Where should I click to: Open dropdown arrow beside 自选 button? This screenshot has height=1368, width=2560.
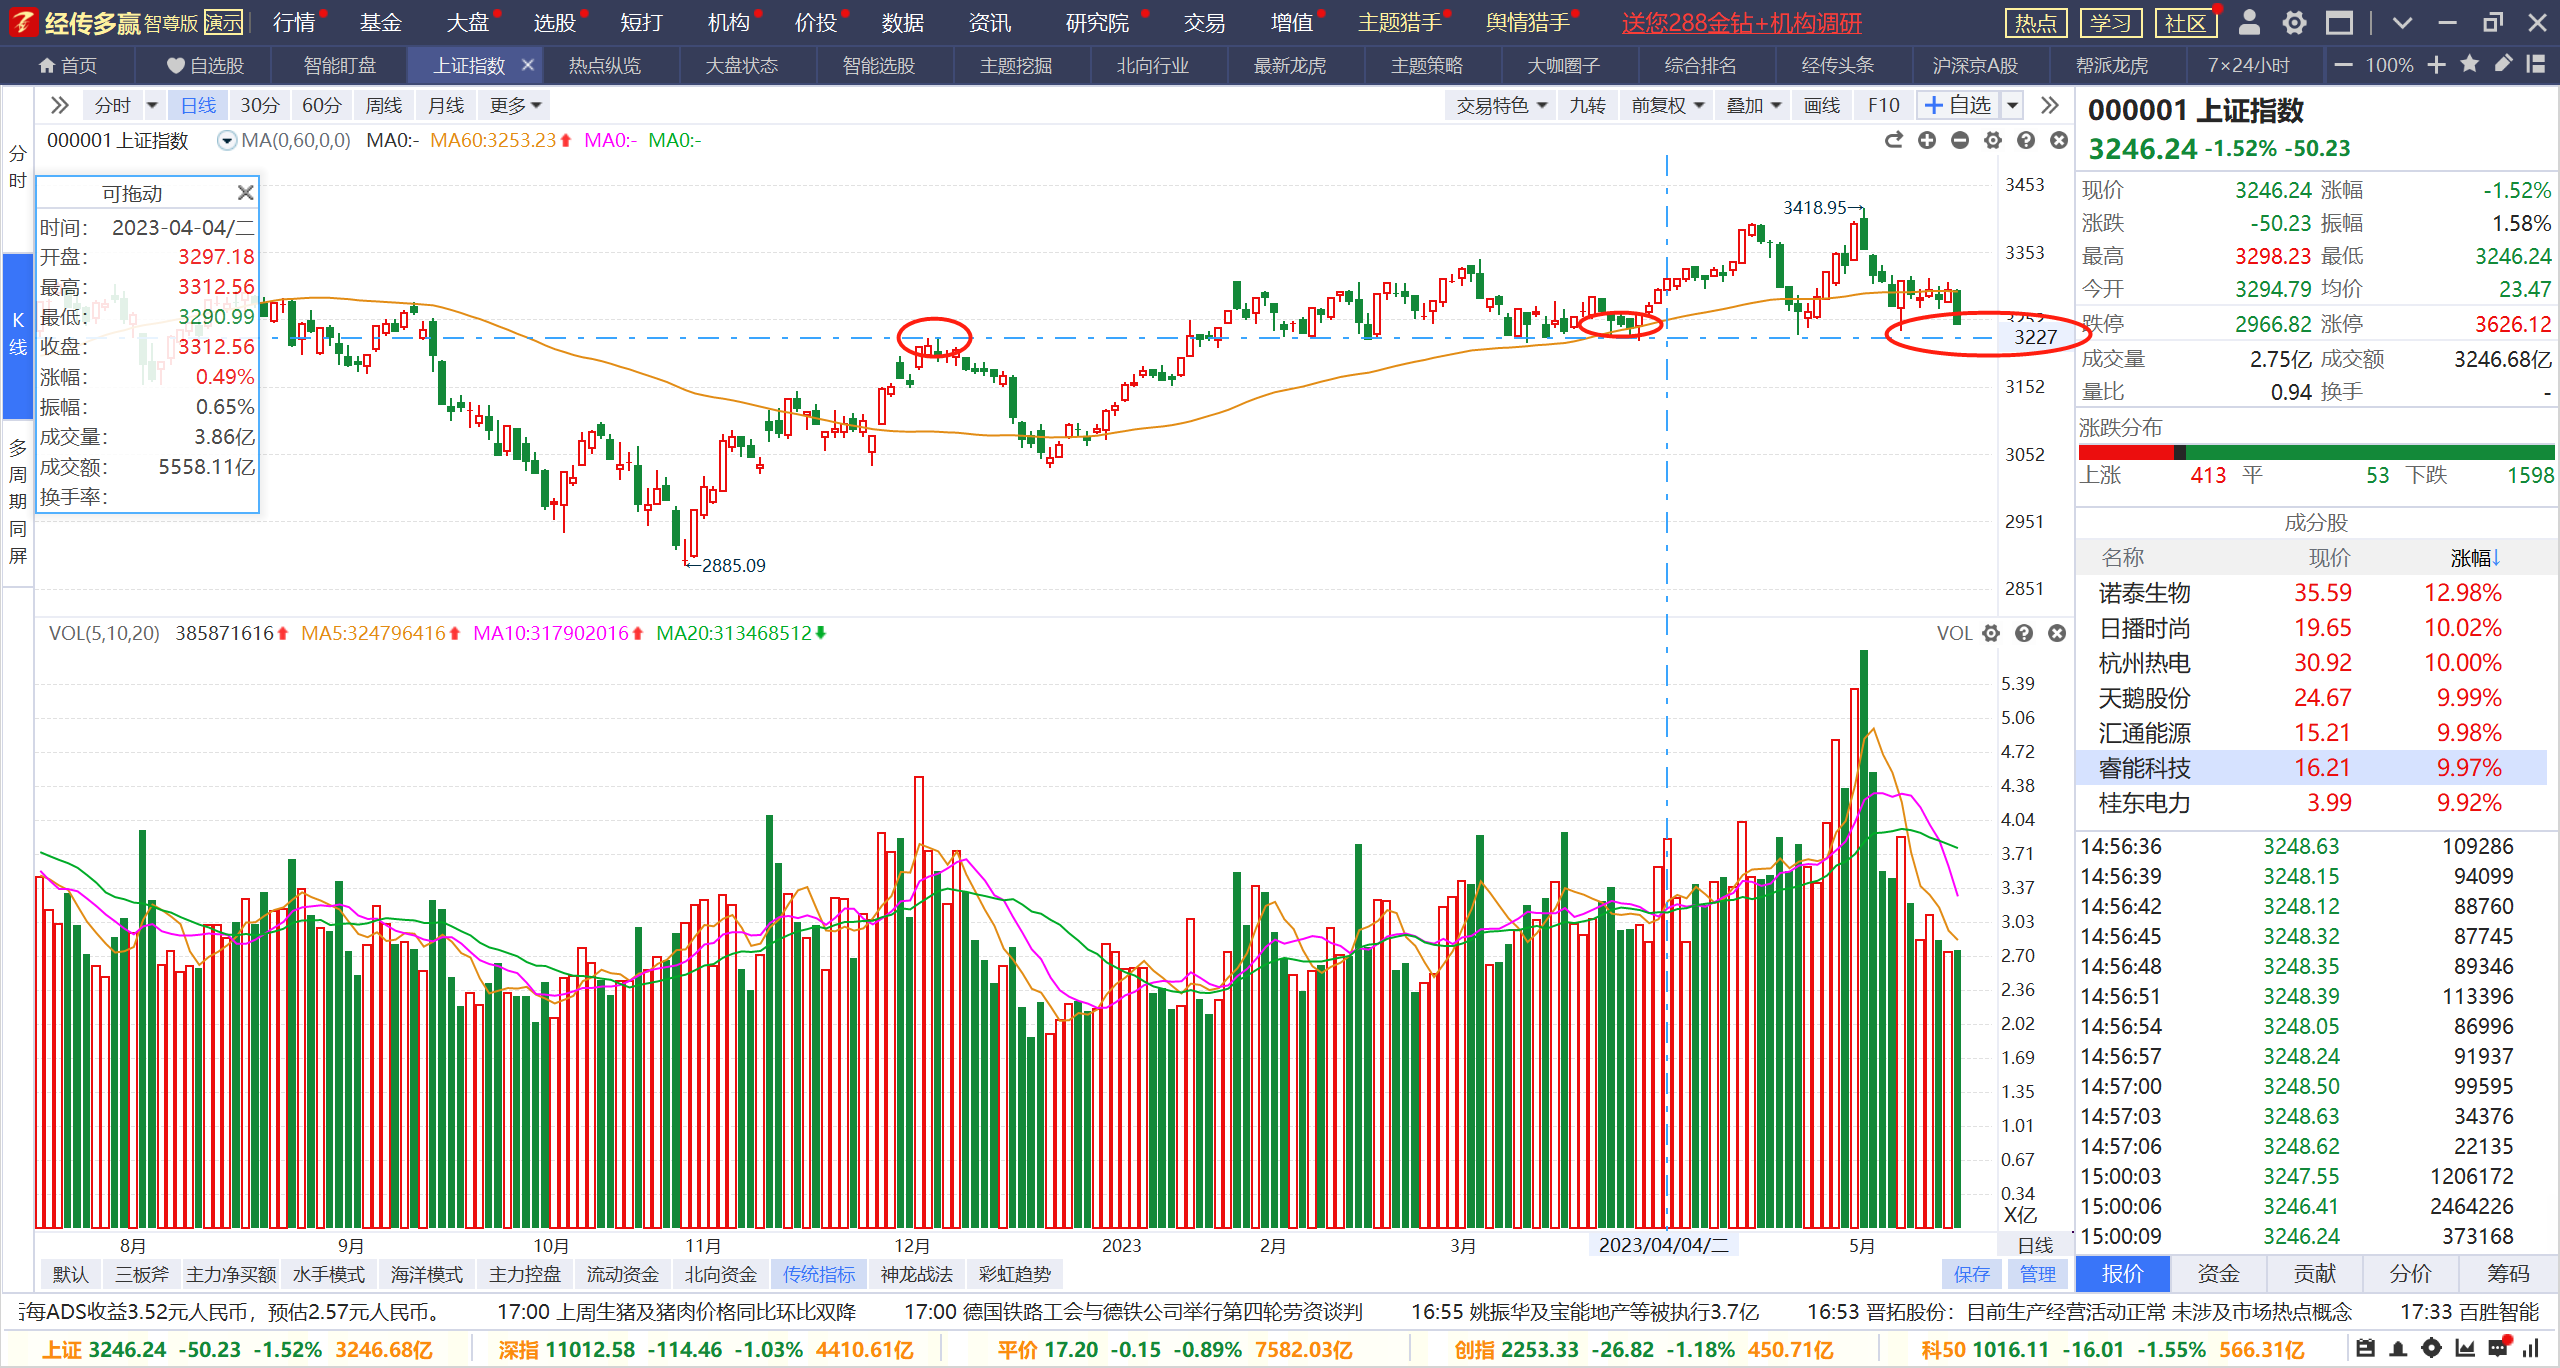click(2013, 105)
